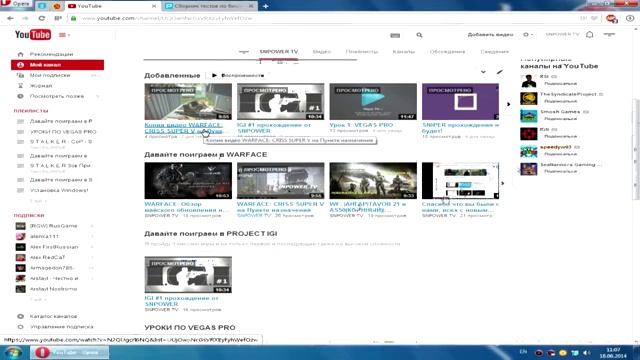Open Alex RedCaT subscription channel

[x=47, y=258]
